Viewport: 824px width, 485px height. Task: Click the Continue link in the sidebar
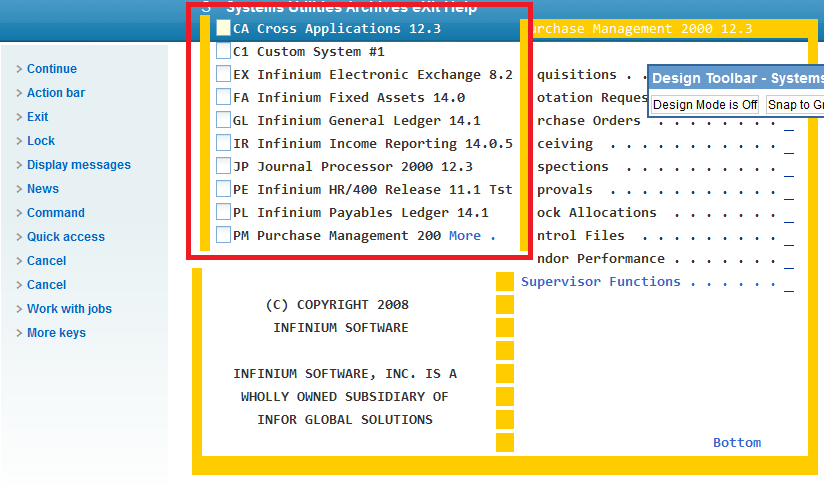[x=52, y=69]
